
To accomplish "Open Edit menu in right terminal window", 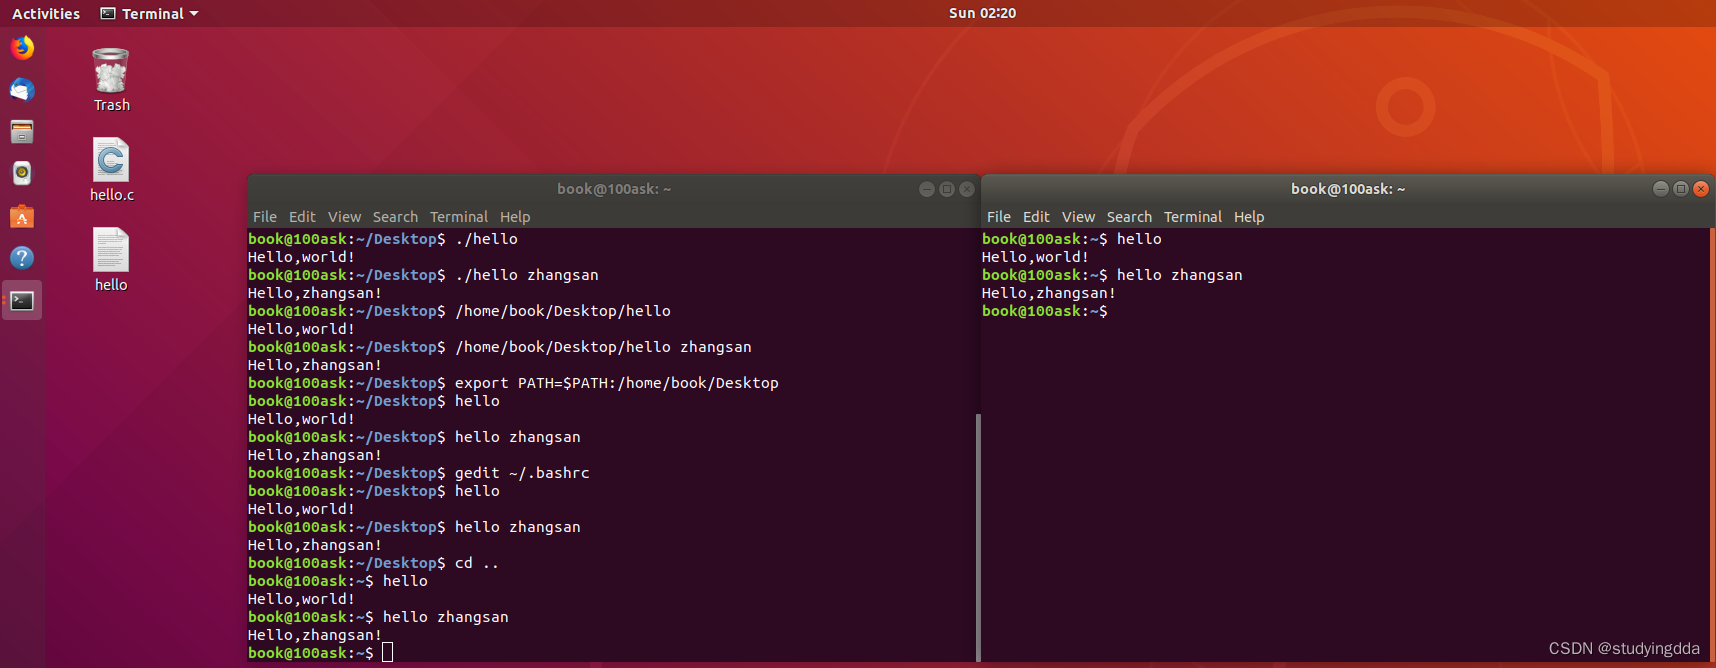I will [x=1036, y=217].
